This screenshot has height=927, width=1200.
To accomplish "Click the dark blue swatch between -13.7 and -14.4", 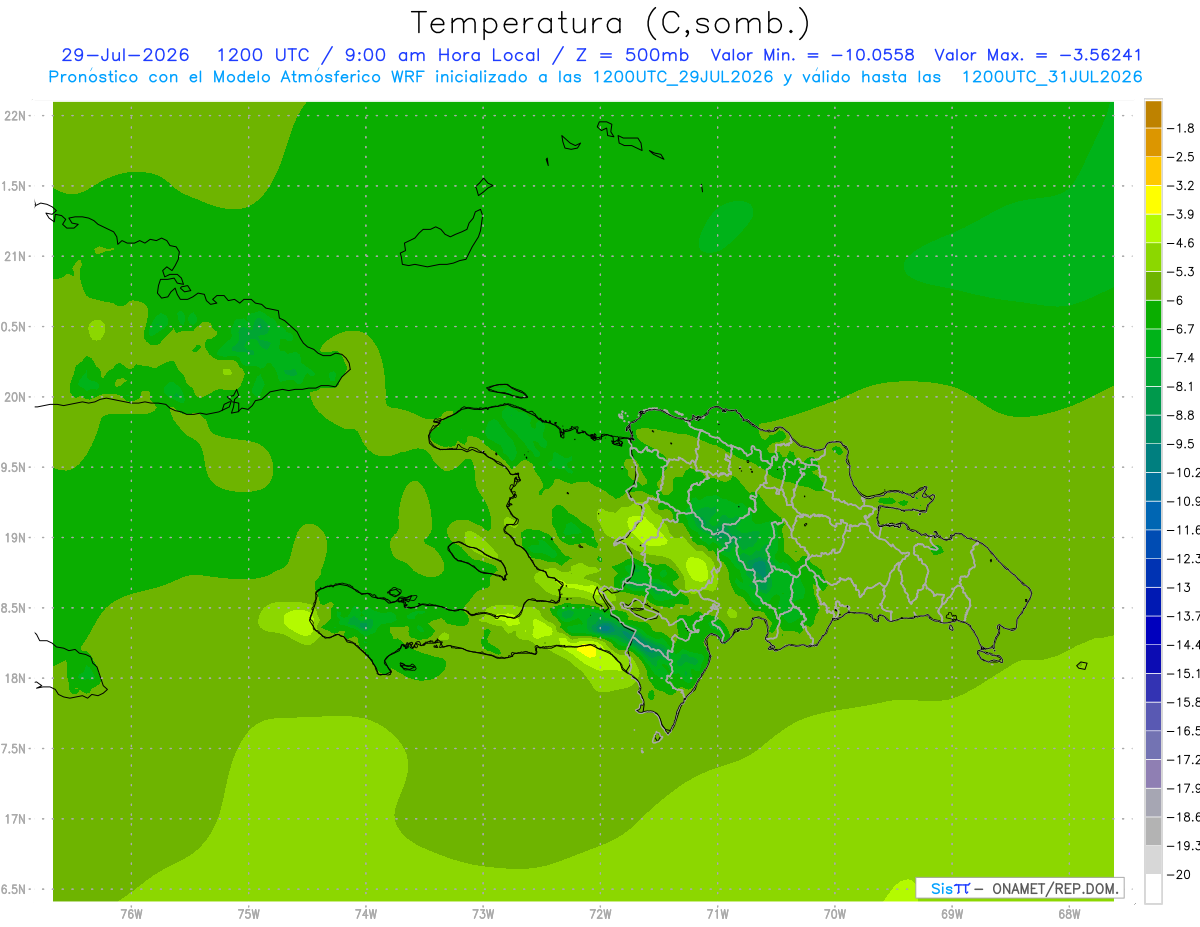I will pos(1153,630).
